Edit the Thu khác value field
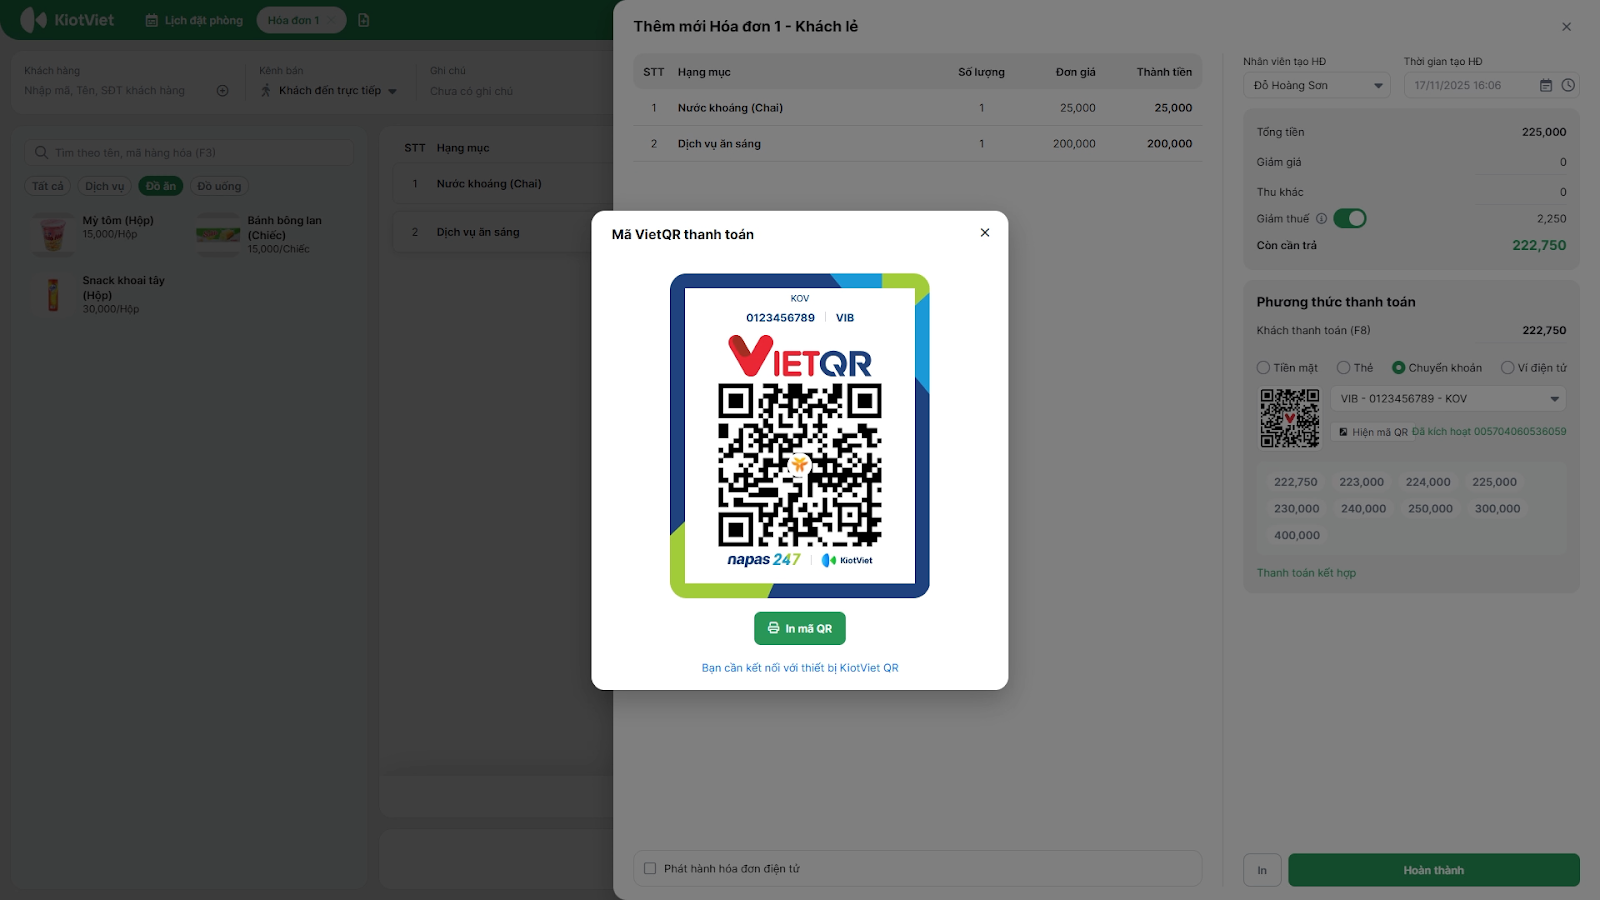The image size is (1600, 900). (x=1523, y=192)
